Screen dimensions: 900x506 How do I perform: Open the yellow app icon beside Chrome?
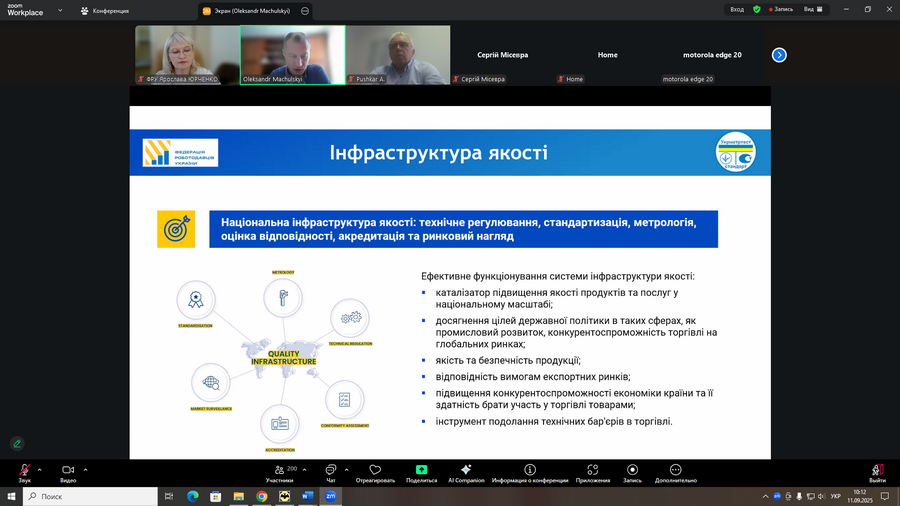pyautogui.click(x=285, y=496)
